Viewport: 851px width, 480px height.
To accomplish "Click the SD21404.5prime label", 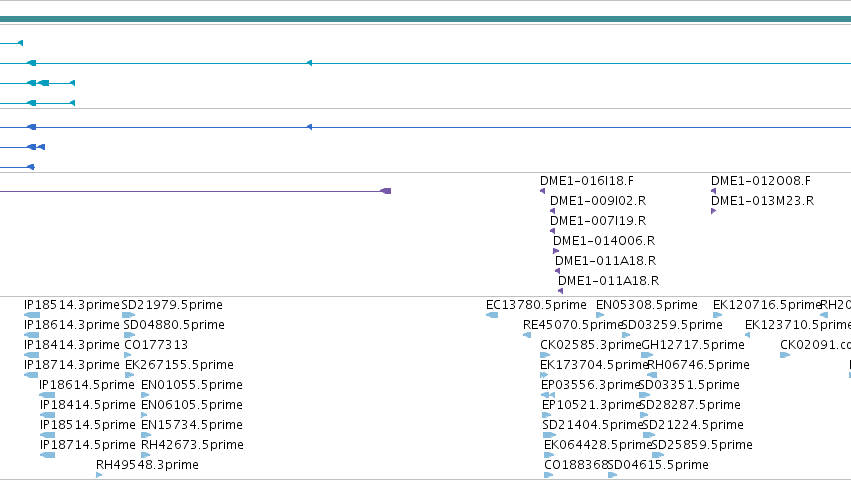I will point(593,425).
